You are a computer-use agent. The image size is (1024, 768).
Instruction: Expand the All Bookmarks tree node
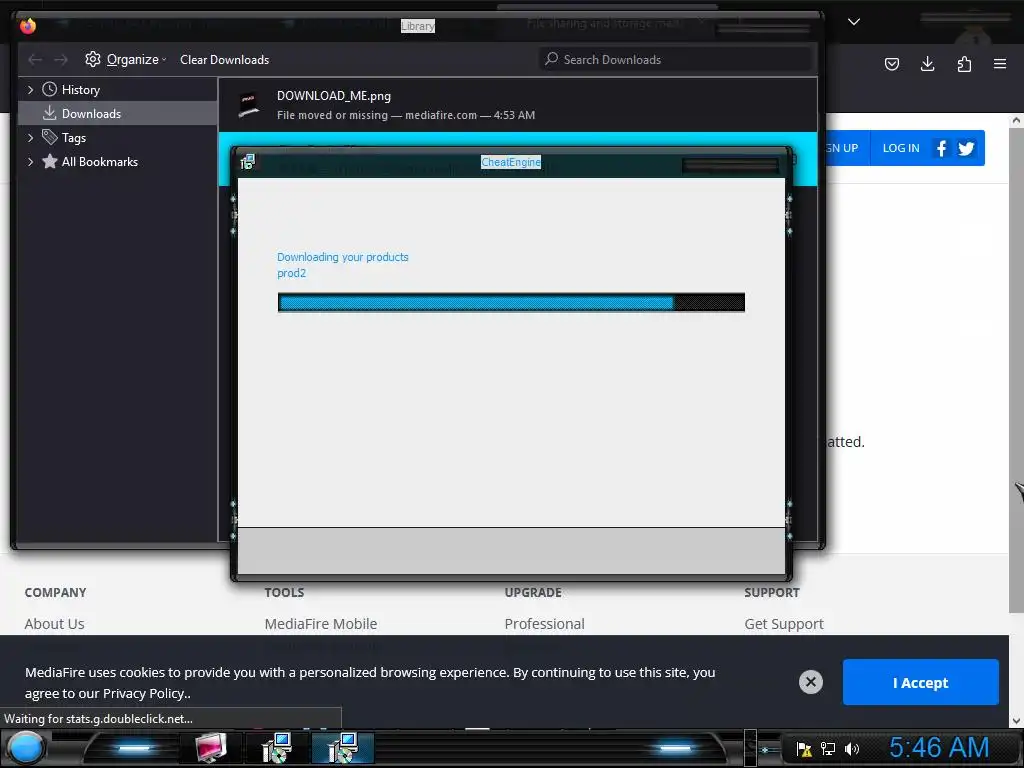[30, 162]
